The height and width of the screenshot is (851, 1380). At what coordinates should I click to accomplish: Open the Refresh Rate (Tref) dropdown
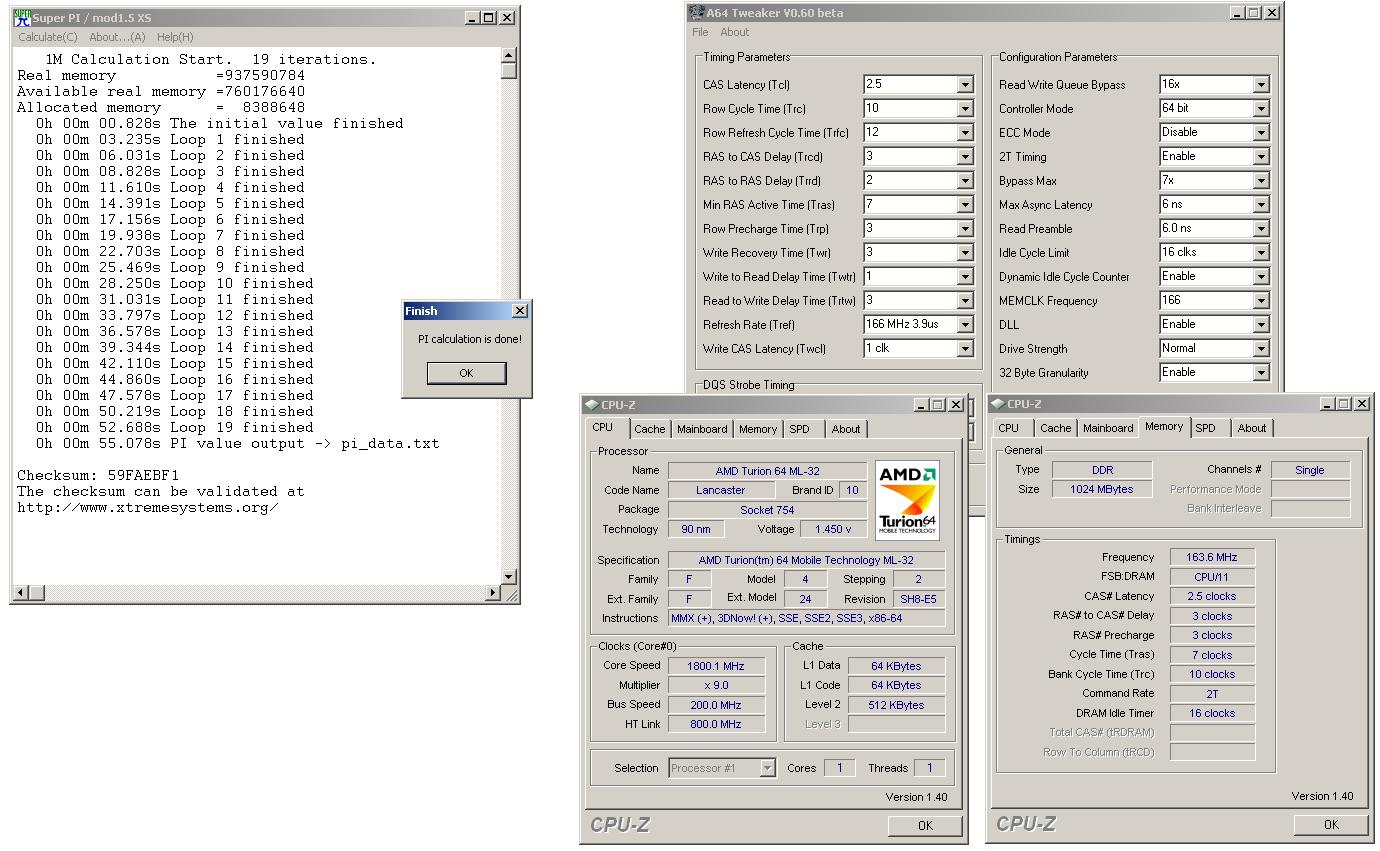[x=965, y=325]
